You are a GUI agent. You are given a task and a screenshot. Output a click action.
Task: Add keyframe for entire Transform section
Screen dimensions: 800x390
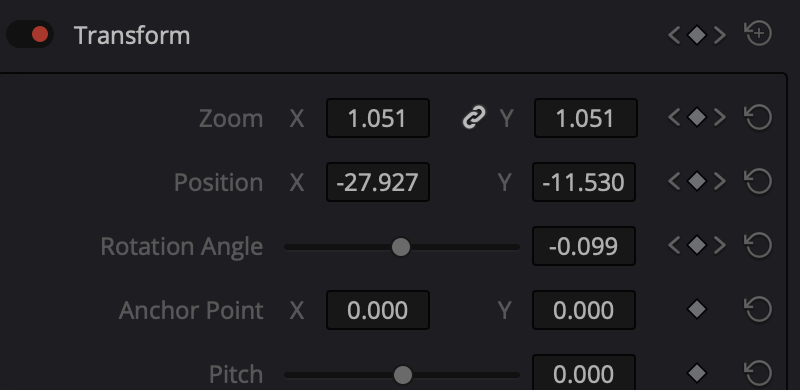[697, 35]
